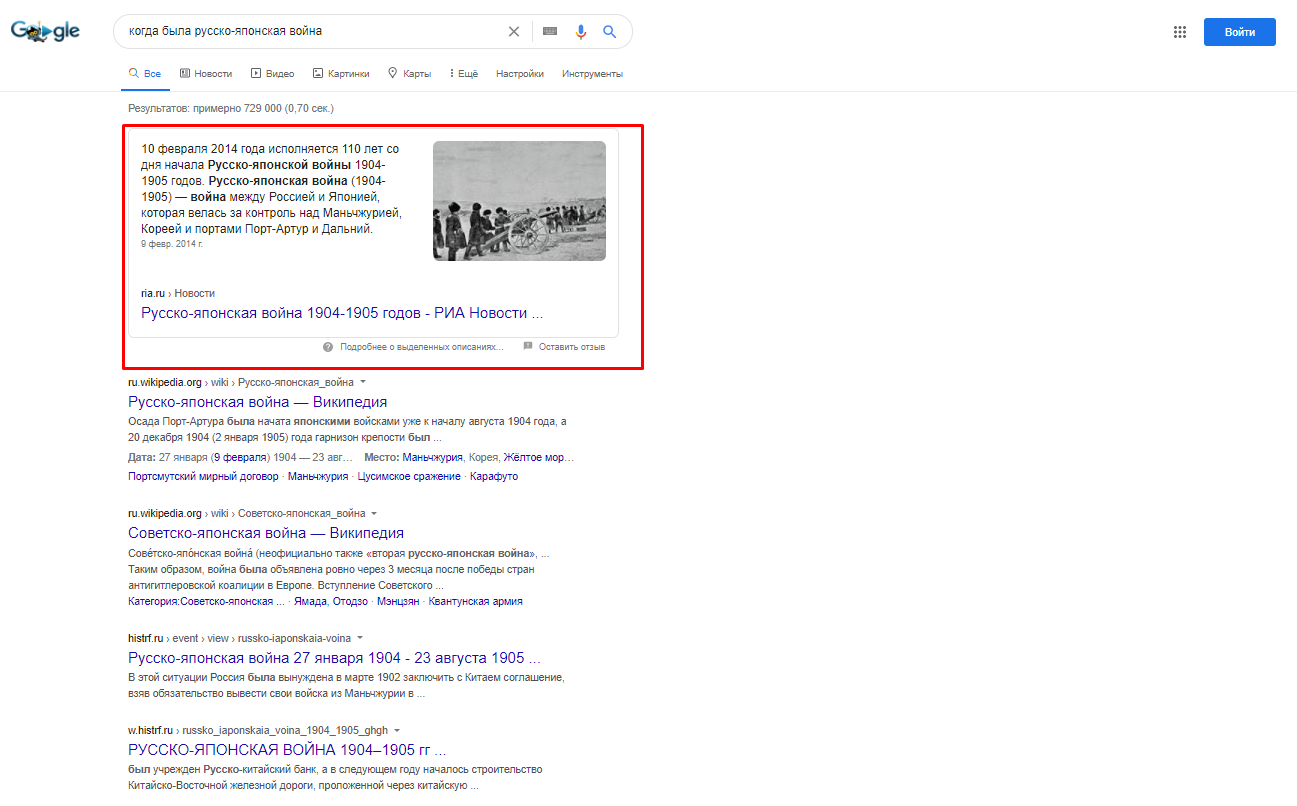Click the war photo thumbnail in snippet
Image resolution: width=1297 pixels, height=806 pixels.
[519, 201]
